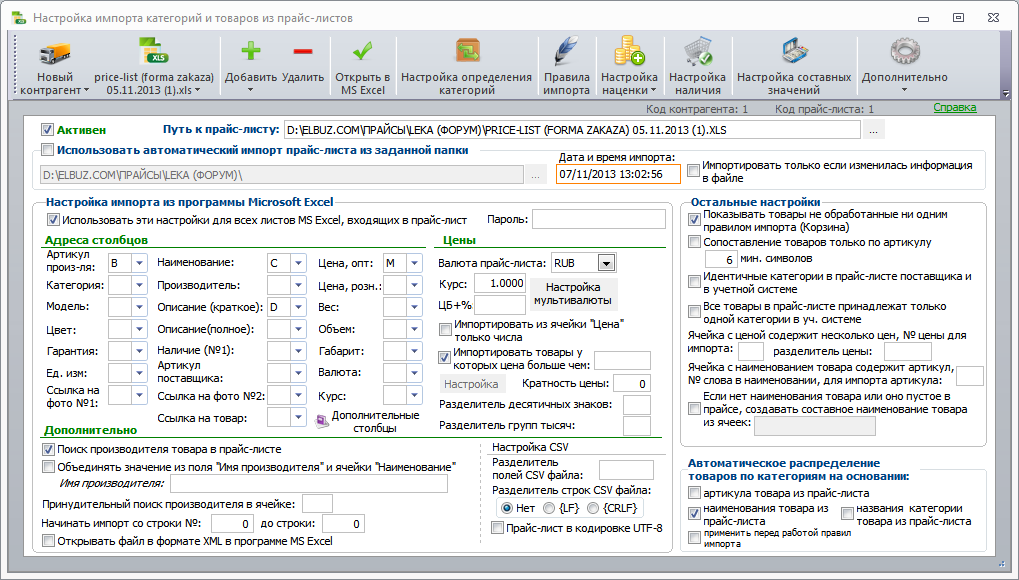Open the Наименование column dropdown
The image size is (1019, 580).
pos(298,263)
